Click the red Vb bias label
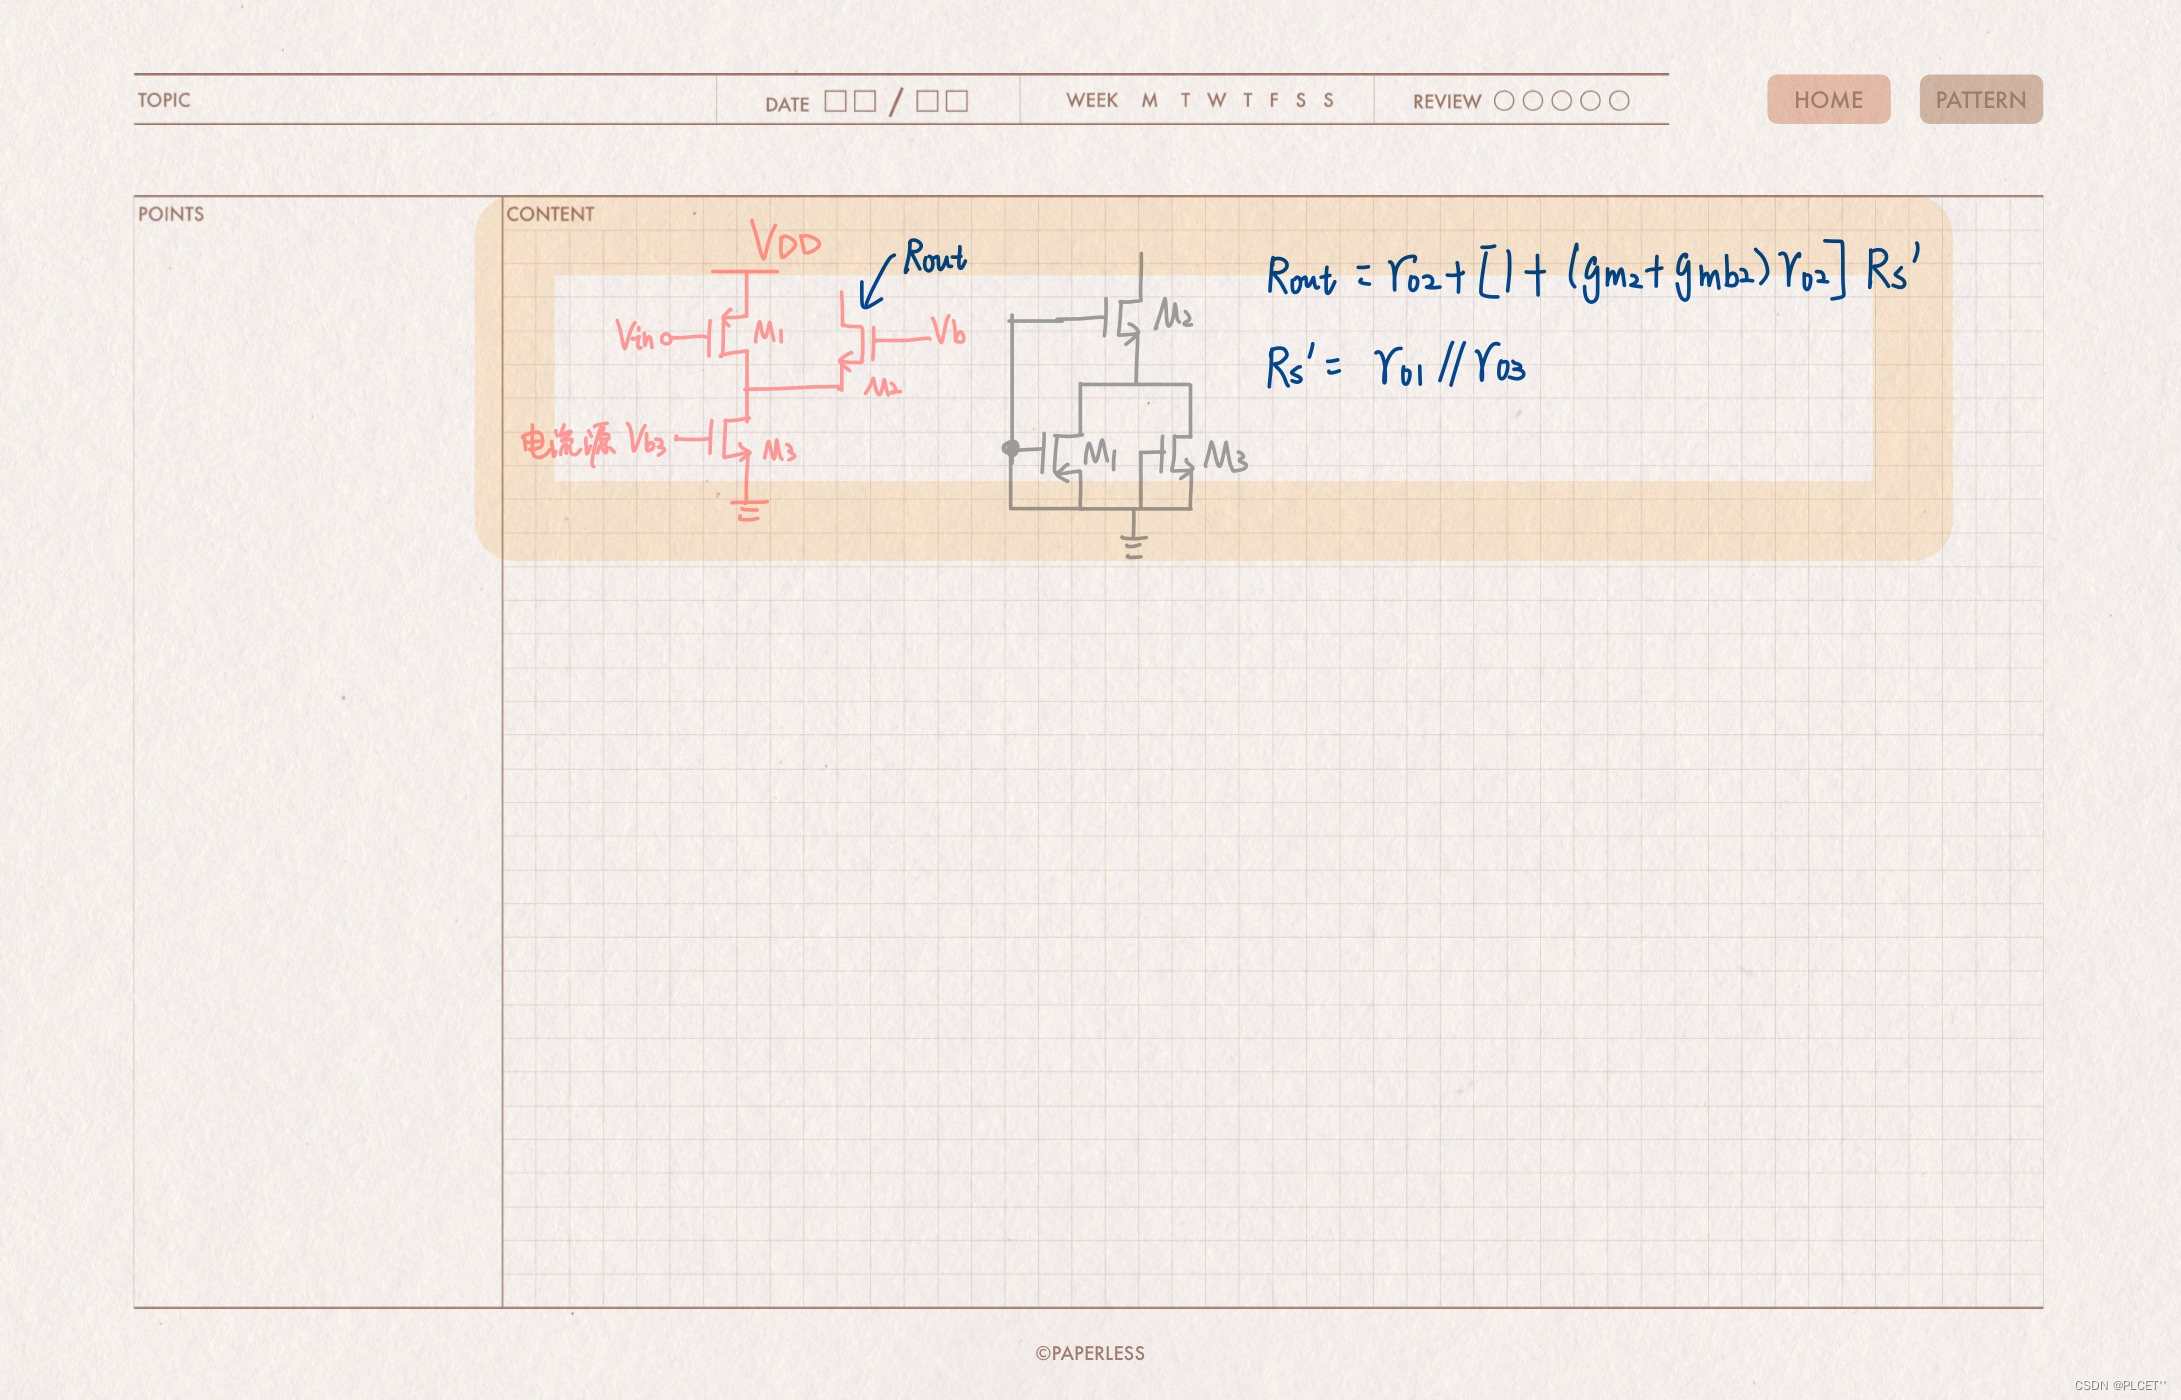Image resolution: width=2181 pixels, height=1400 pixels. [948, 330]
